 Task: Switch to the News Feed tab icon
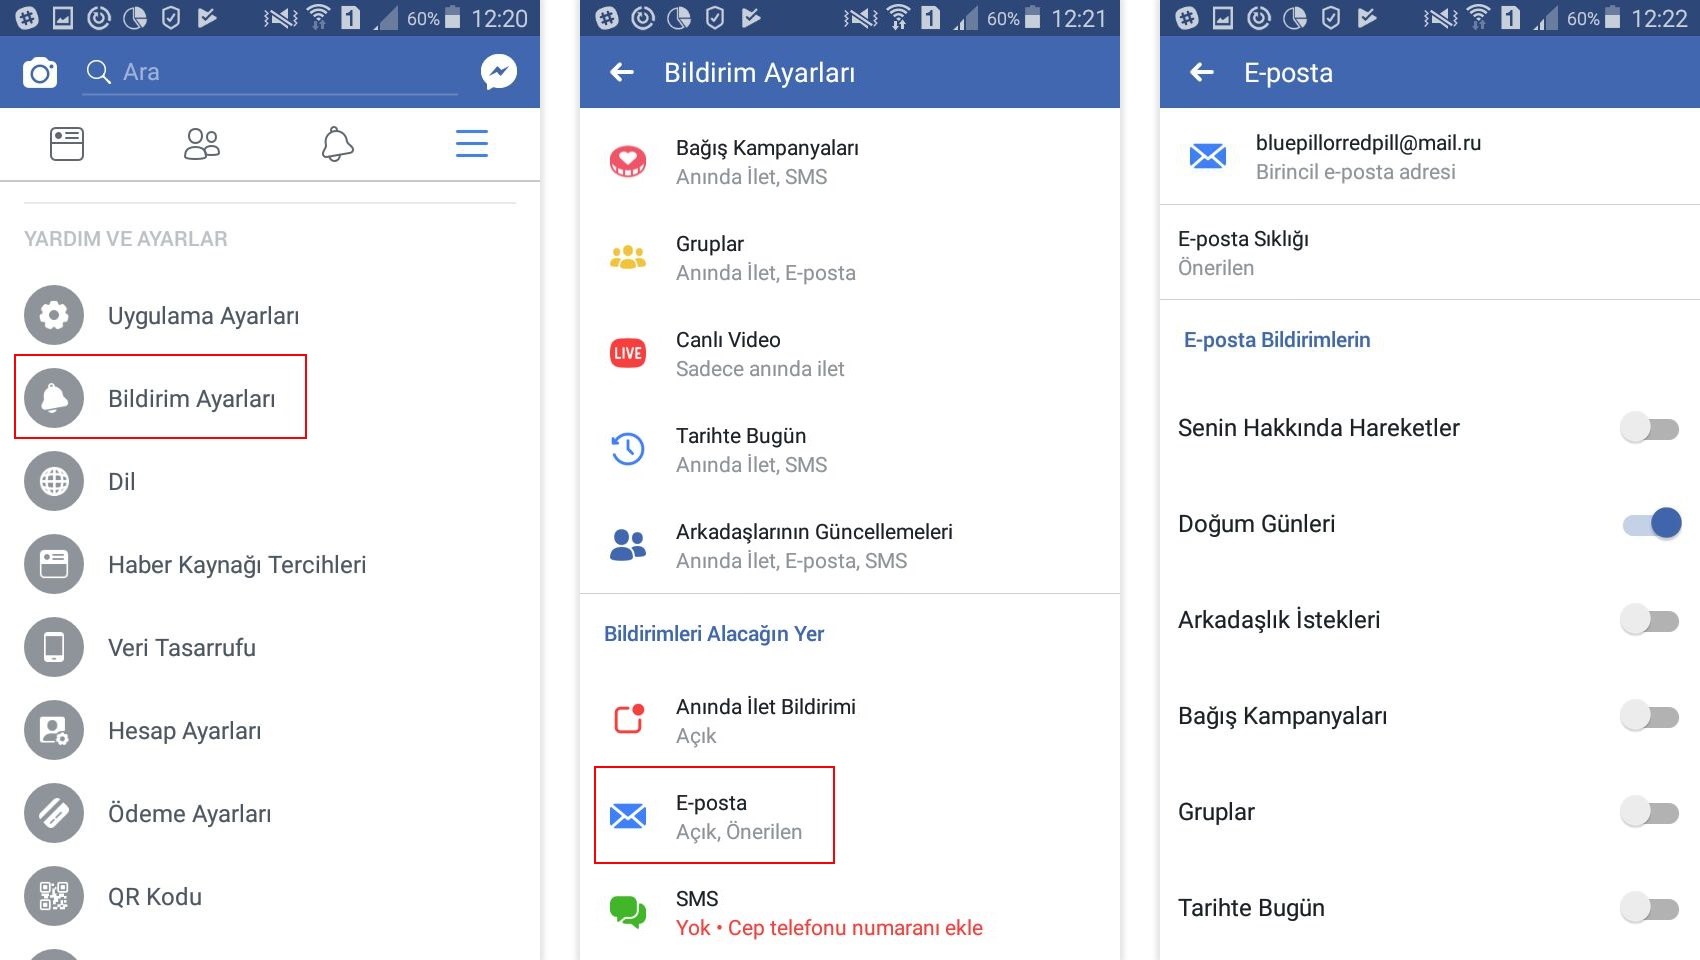67,144
